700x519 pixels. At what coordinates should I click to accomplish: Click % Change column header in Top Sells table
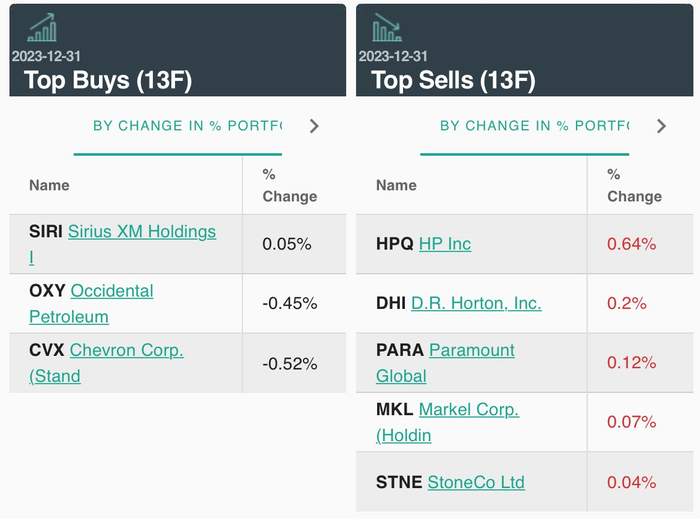(634, 185)
